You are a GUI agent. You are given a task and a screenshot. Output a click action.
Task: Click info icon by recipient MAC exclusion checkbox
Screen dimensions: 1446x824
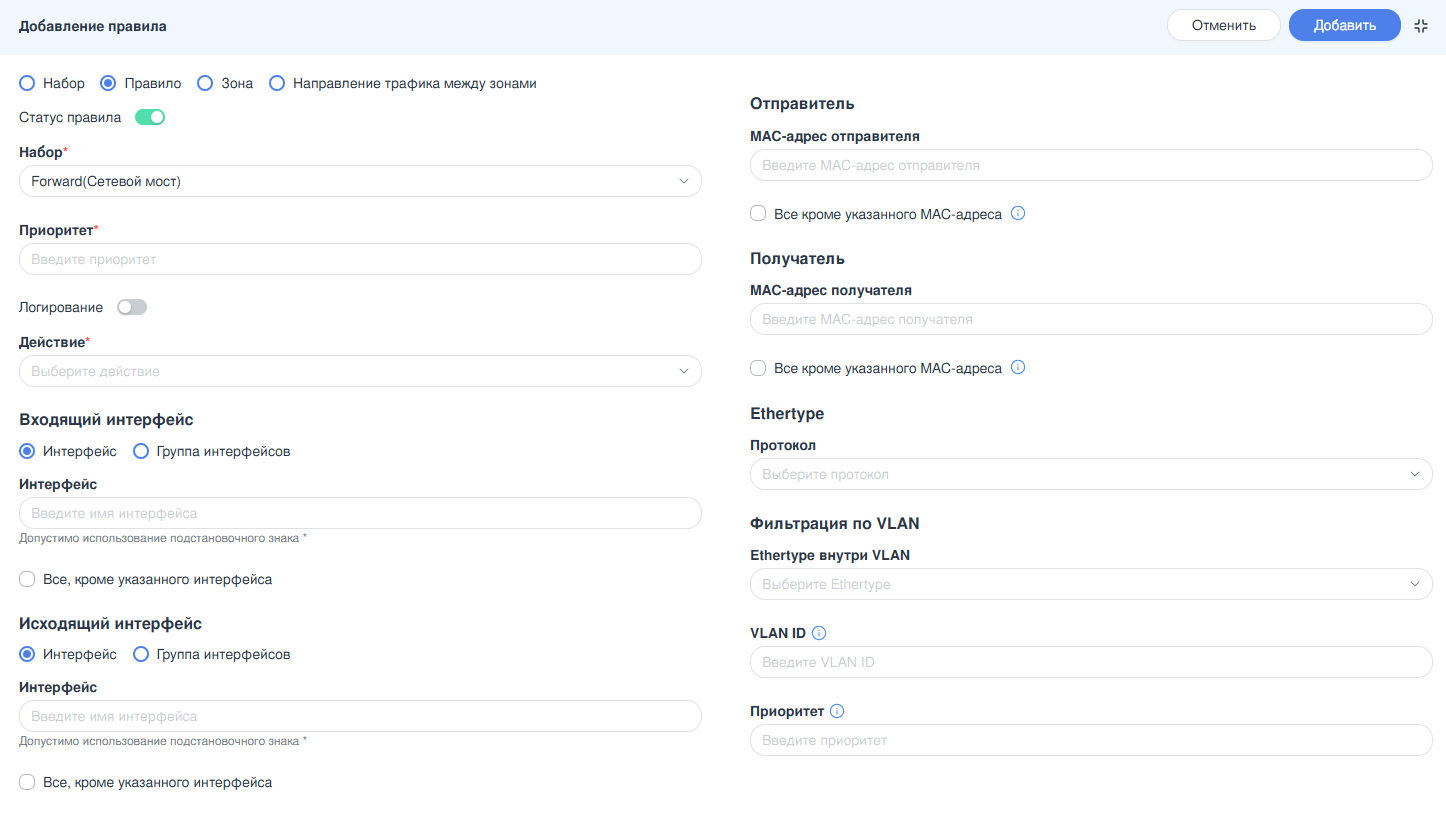pyautogui.click(x=1018, y=367)
